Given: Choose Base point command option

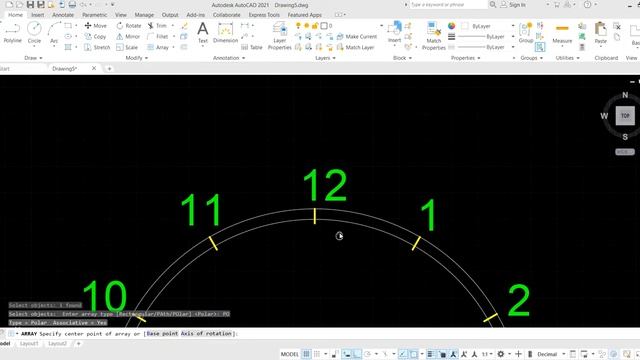Looking at the screenshot, I should click(x=162, y=333).
